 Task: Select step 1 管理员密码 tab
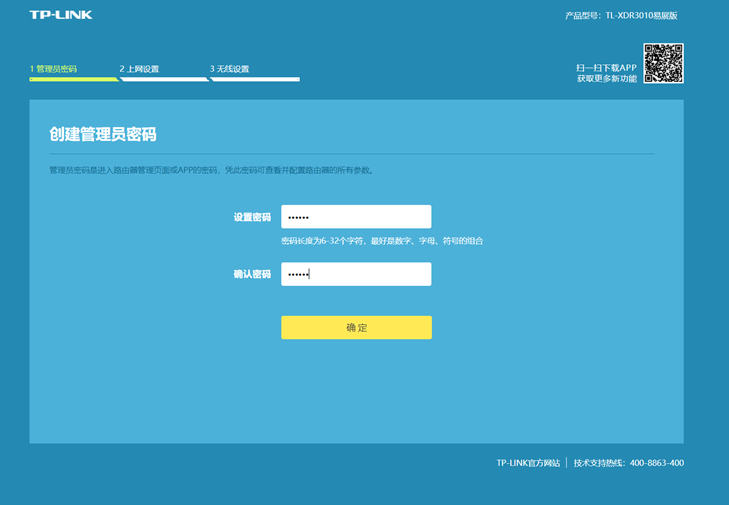[x=53, y=69]
